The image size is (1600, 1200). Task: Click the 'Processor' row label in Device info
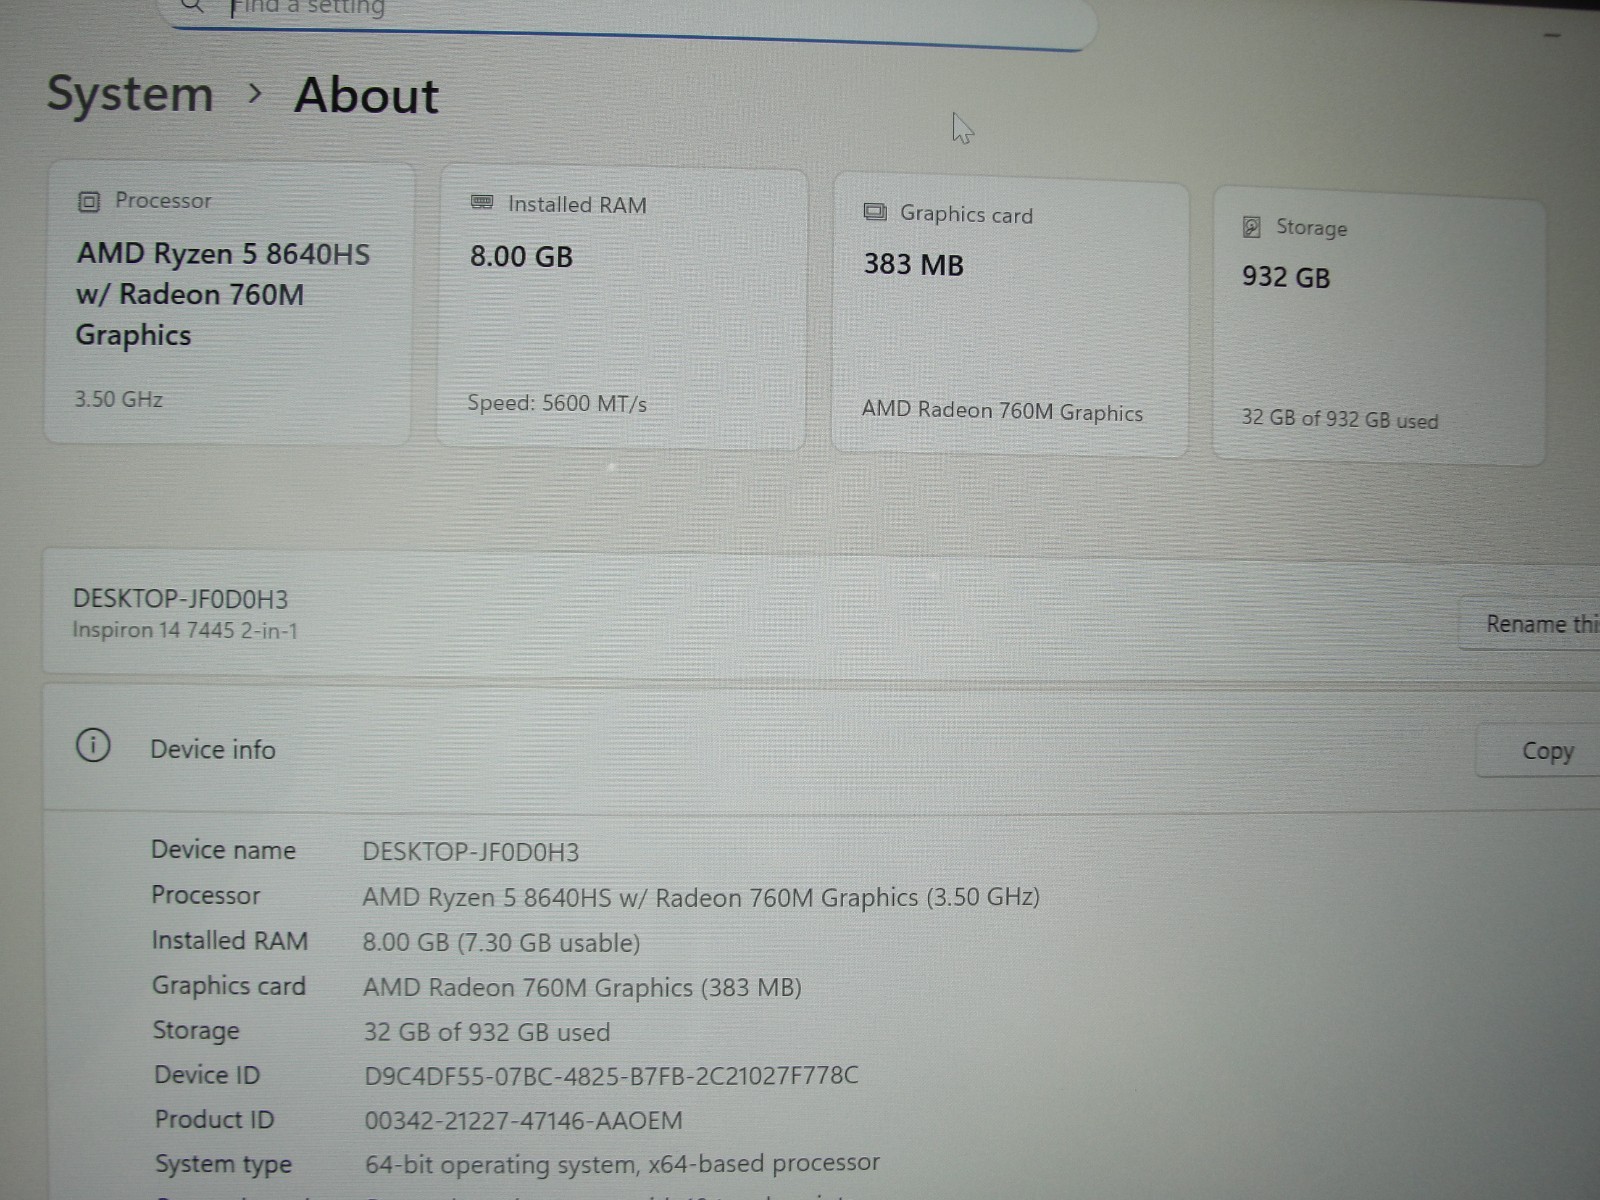(205, 895)
